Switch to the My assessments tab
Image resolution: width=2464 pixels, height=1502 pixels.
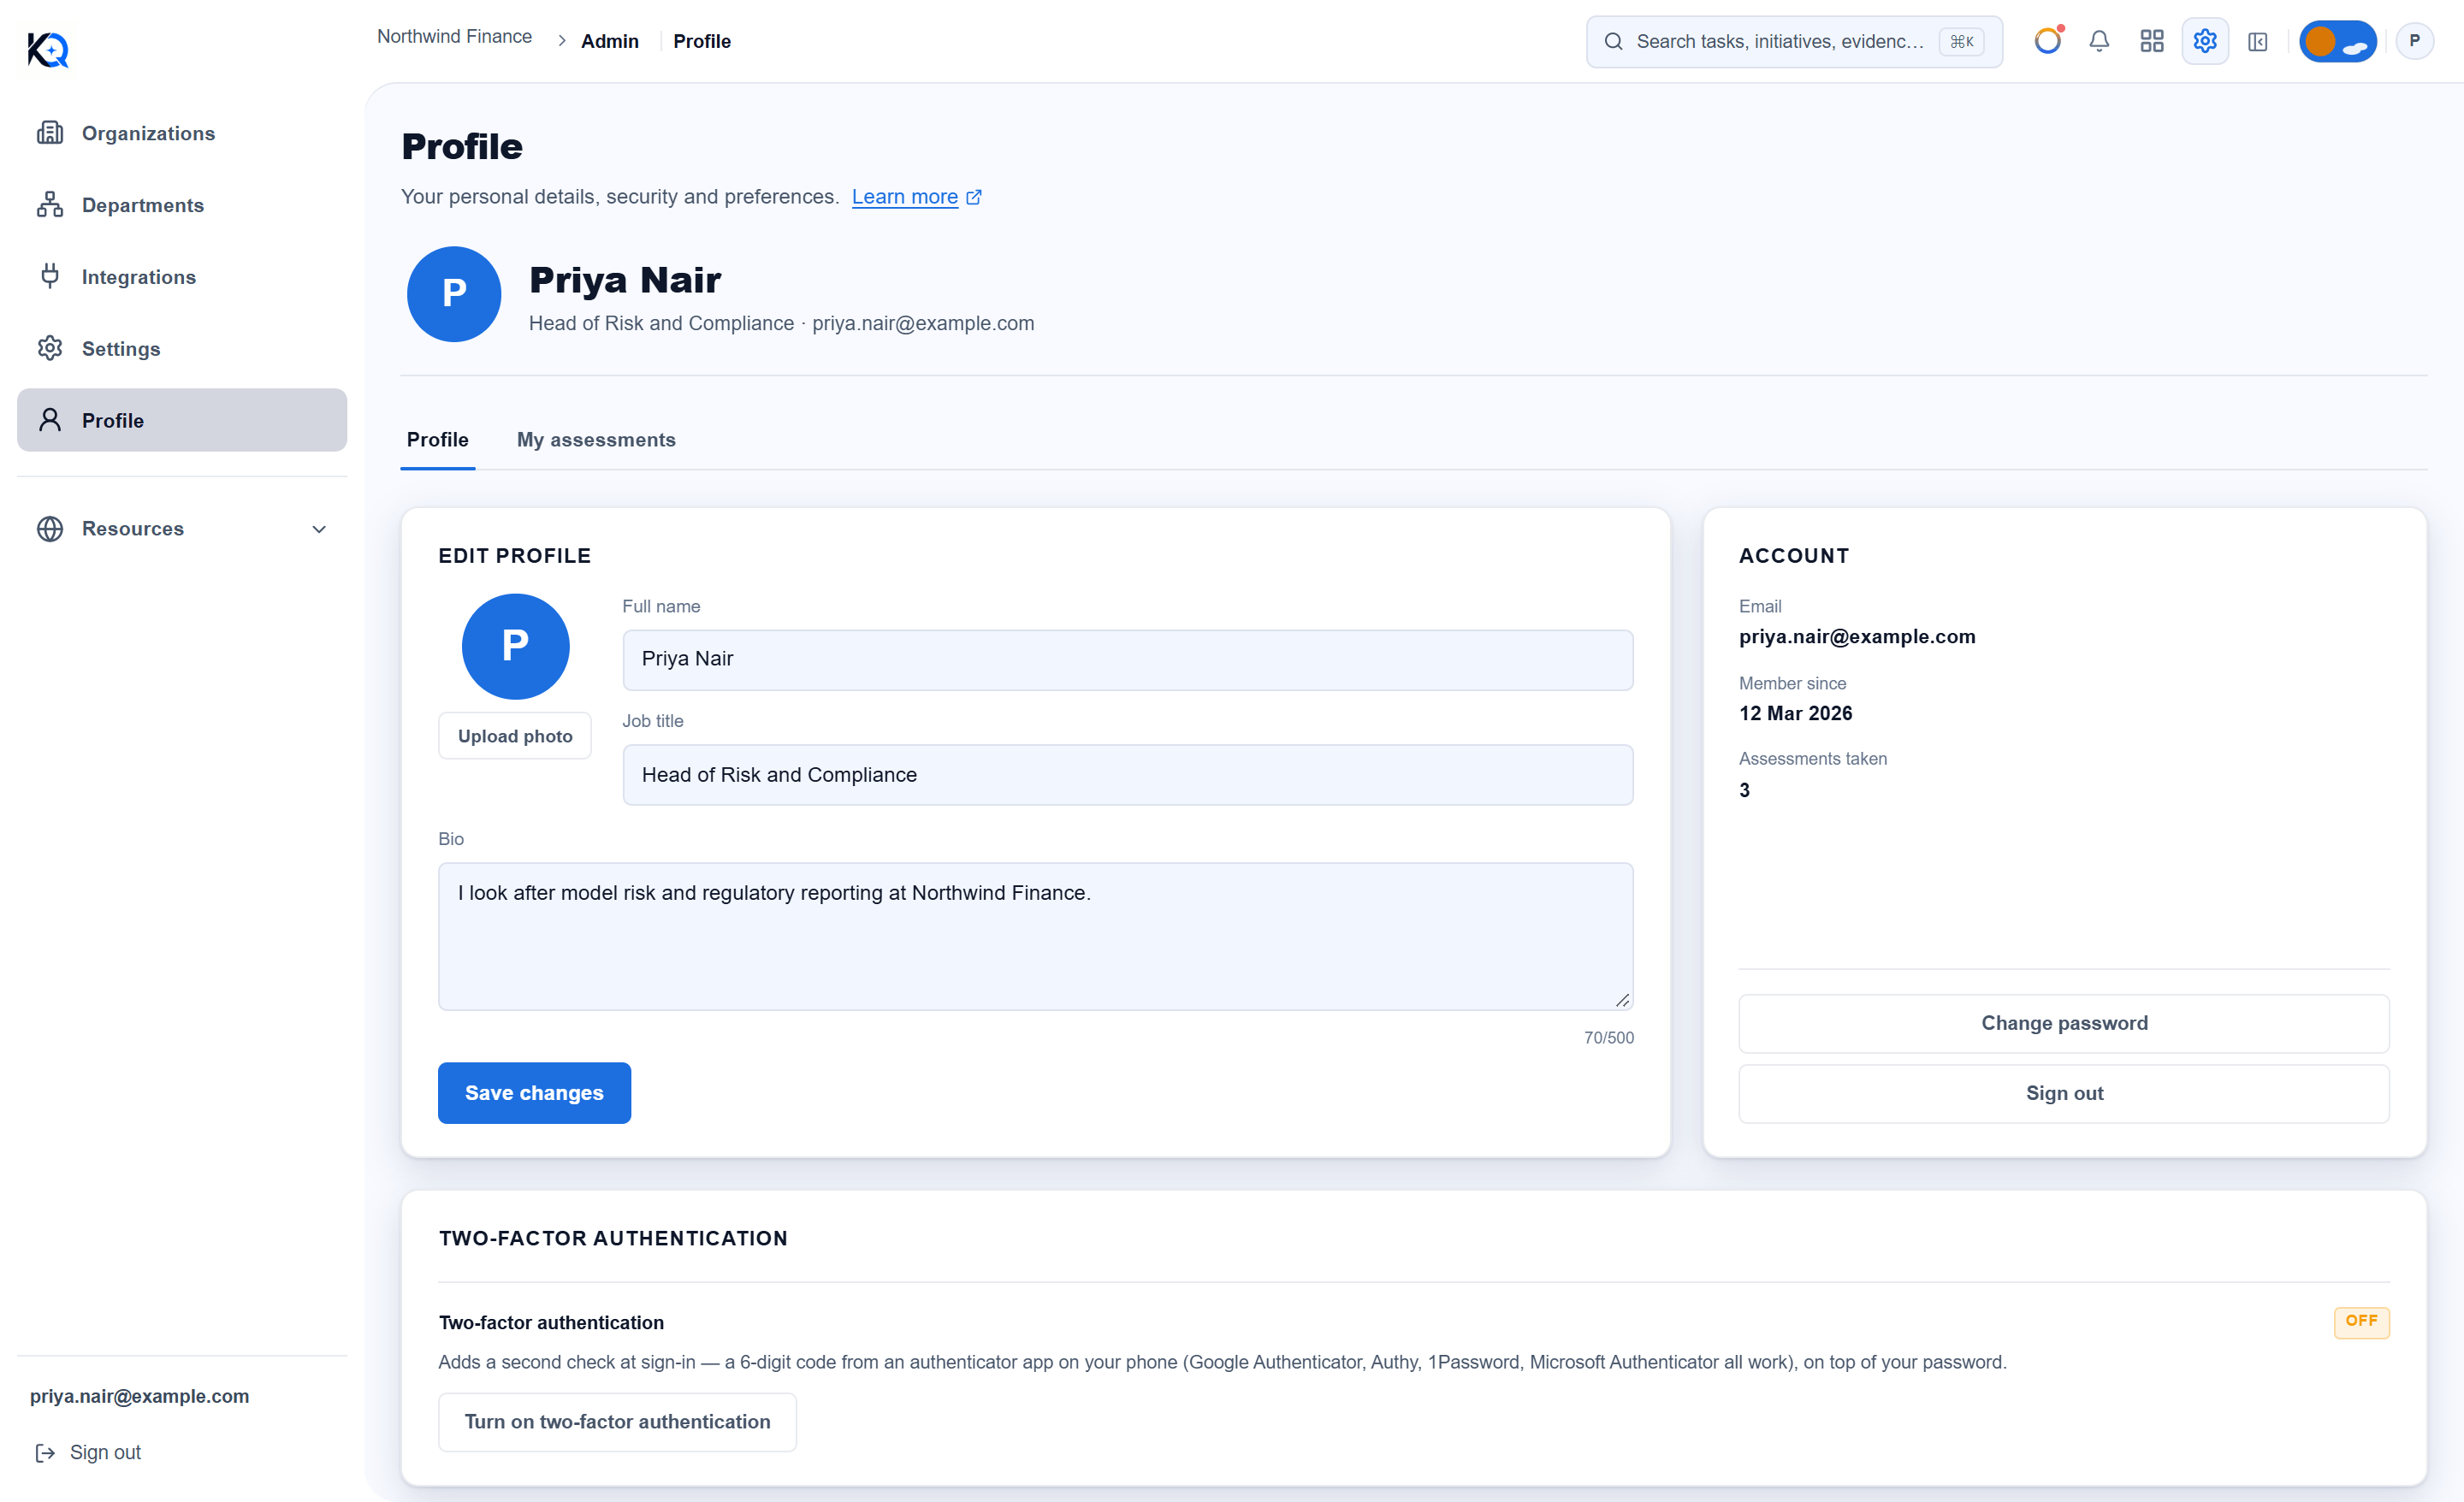click(596, 439)
